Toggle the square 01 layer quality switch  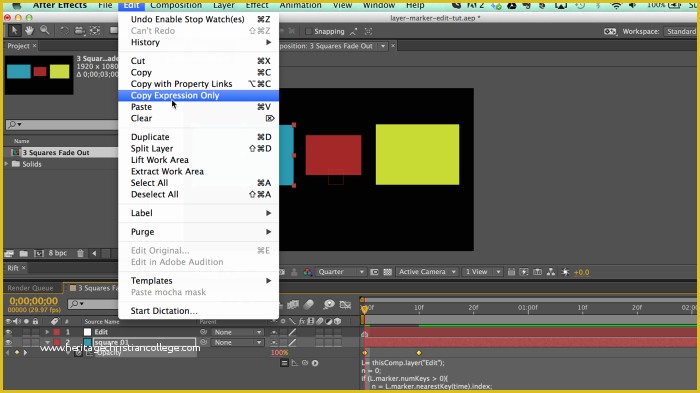pyautogui.click(x=292, y=343)
